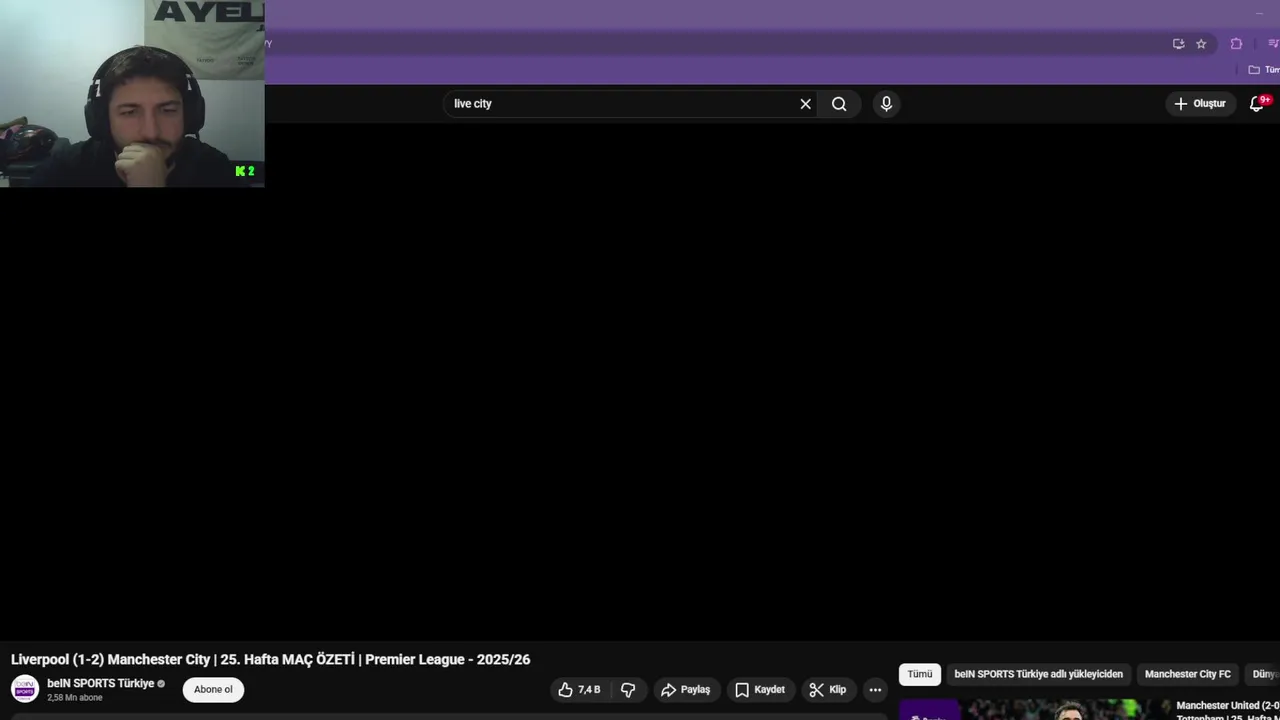Open the Oluştur create menu
Viewport: 1280px width, 720px height.
point(1200,104)
